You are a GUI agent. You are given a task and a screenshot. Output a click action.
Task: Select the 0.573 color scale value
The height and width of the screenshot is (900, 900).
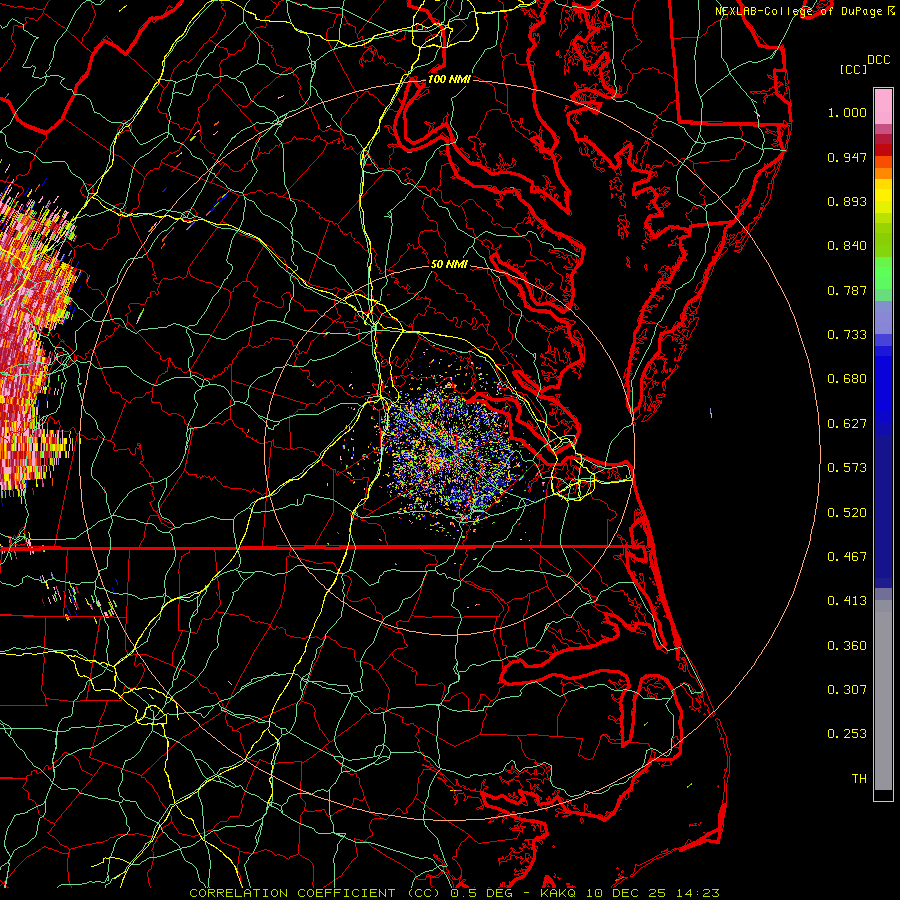[x=847, y=468]
